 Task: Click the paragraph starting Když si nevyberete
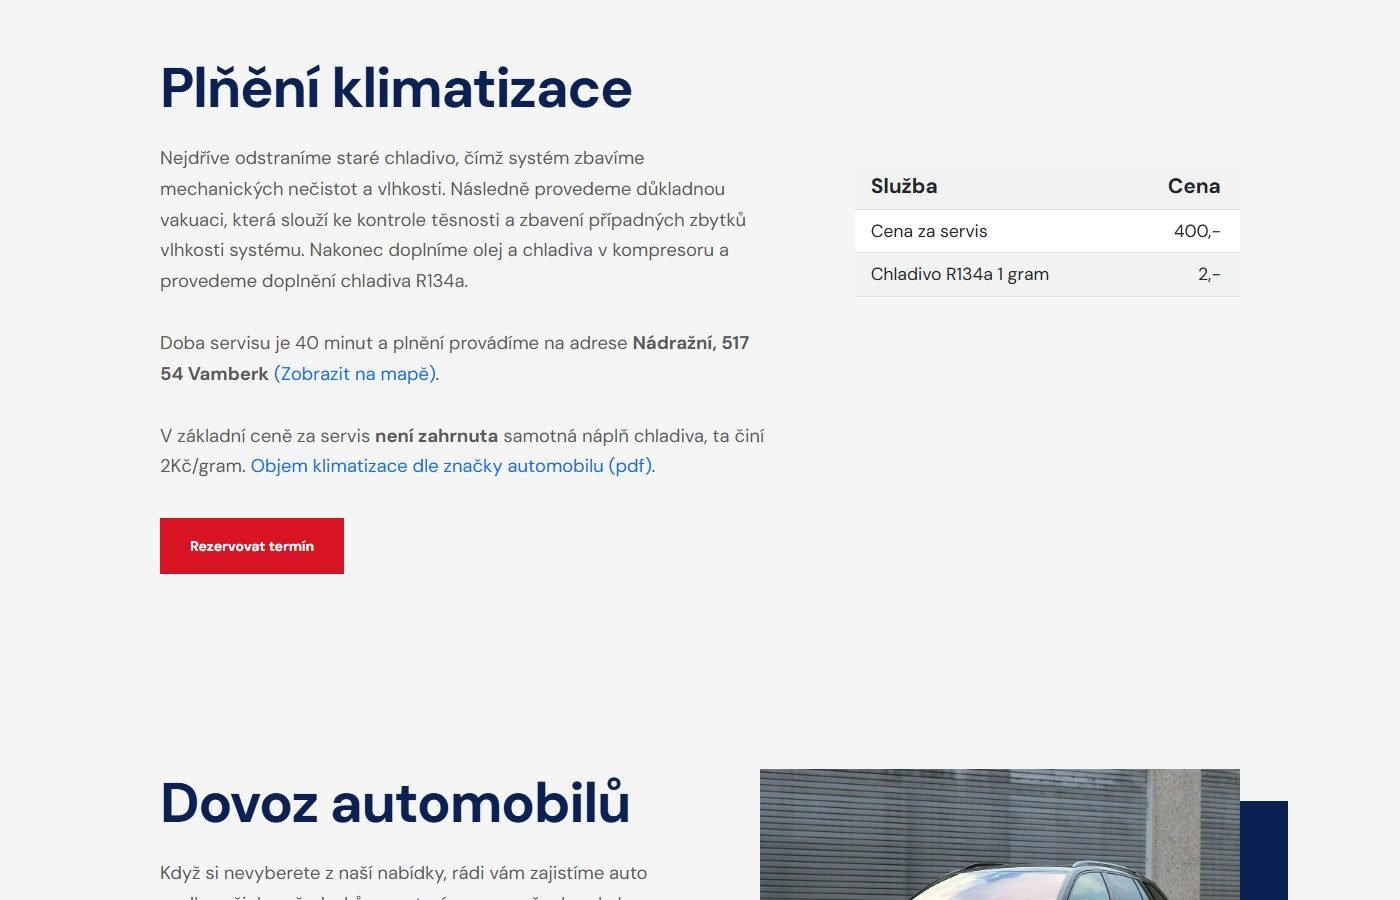(403, 873)
